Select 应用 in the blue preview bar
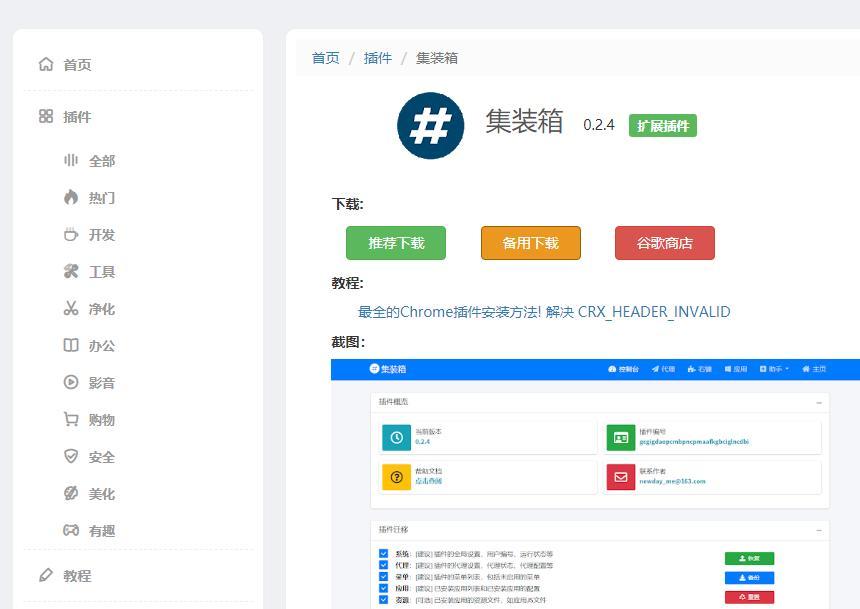Image resolution: width=860 pixels, height=609 pixels. (x=736, y=369)
